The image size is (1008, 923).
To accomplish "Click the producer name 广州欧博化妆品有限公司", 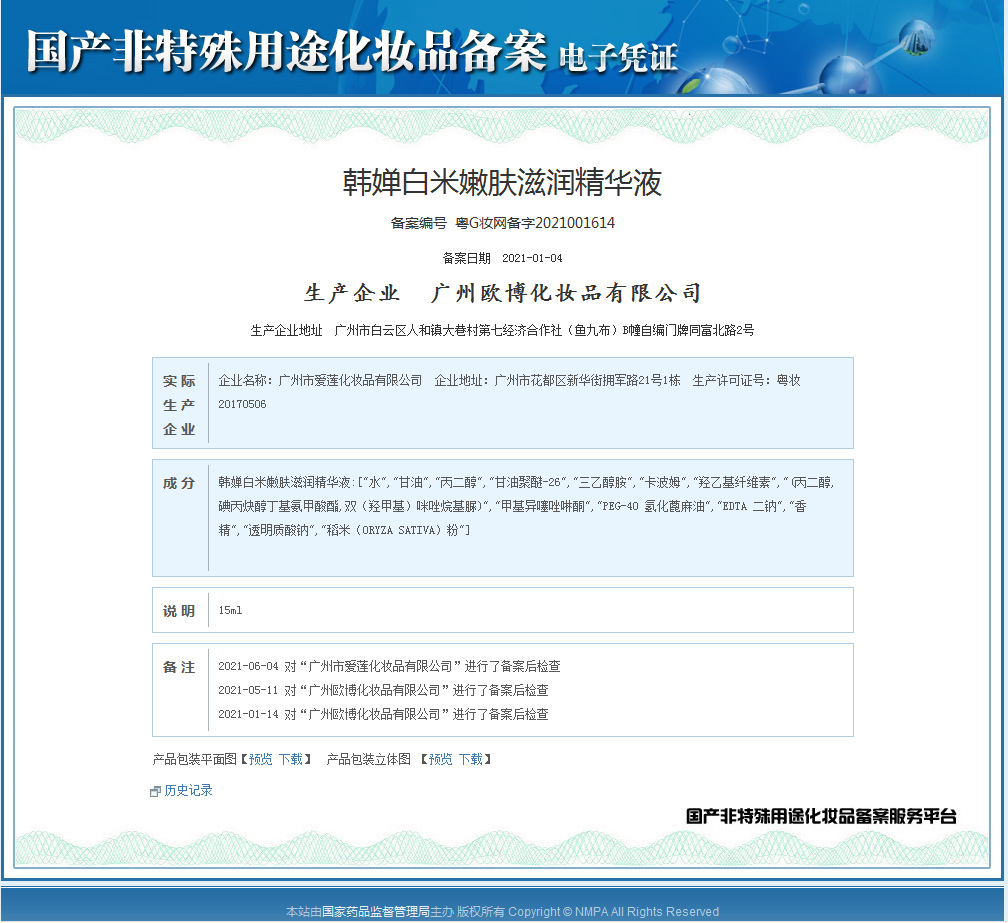I will 566,293.
